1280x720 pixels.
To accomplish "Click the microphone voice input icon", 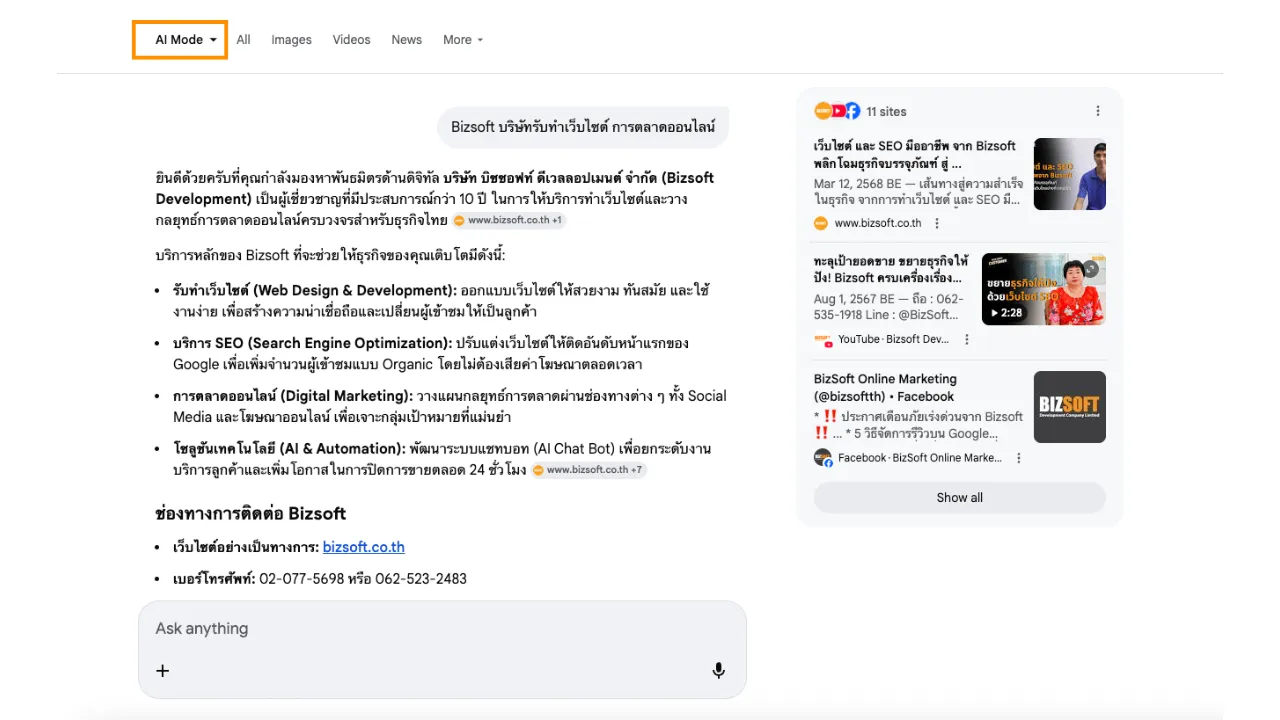I will click(x=718, y=670).
